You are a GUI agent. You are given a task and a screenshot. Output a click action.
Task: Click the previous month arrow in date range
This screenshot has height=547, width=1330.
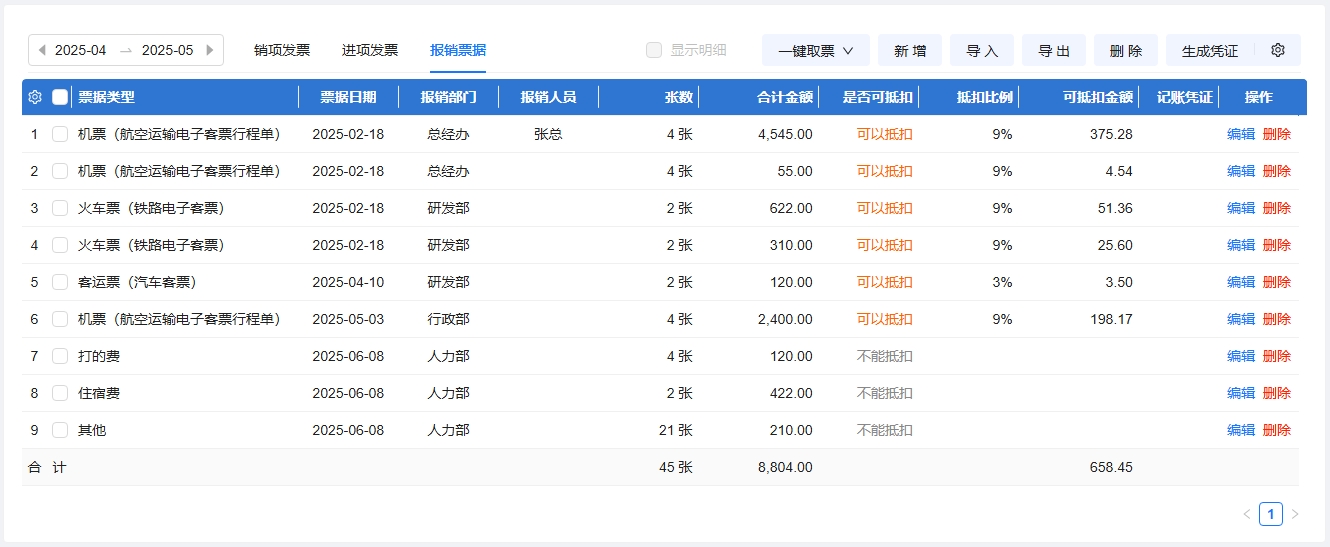pos(42,50)
